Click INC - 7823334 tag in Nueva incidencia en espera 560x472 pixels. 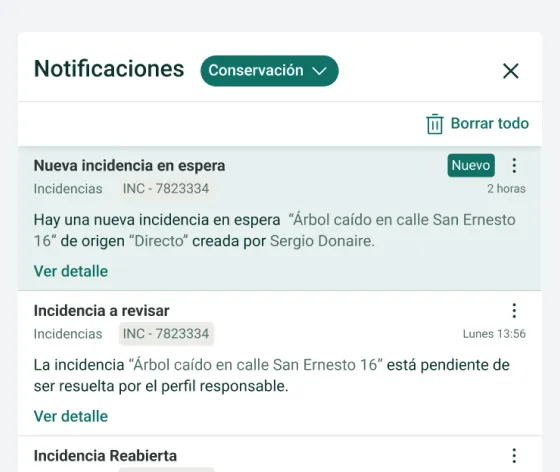coord(166,189)
